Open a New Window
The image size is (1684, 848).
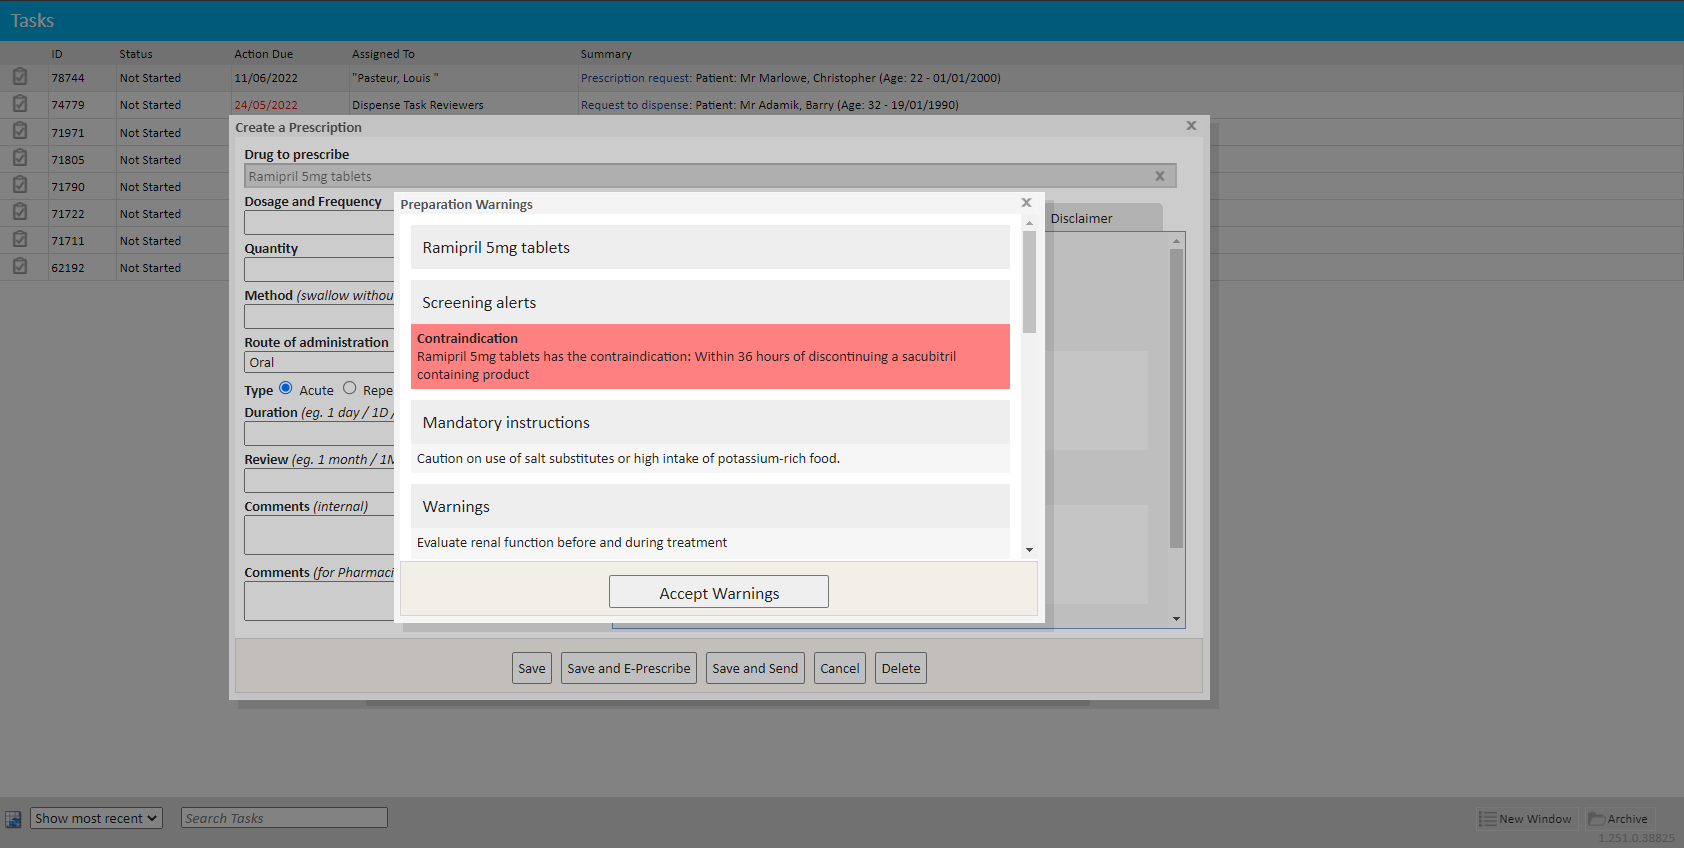(1526, 819)
